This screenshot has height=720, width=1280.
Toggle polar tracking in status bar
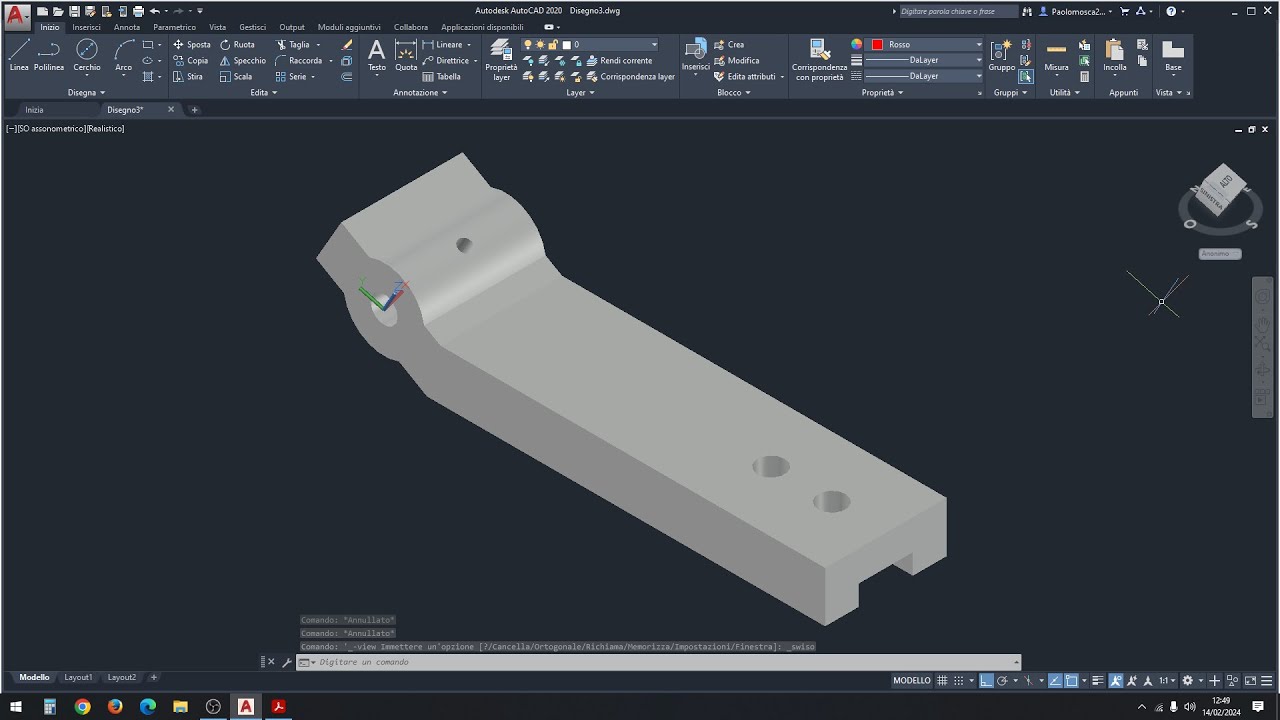1002,680
